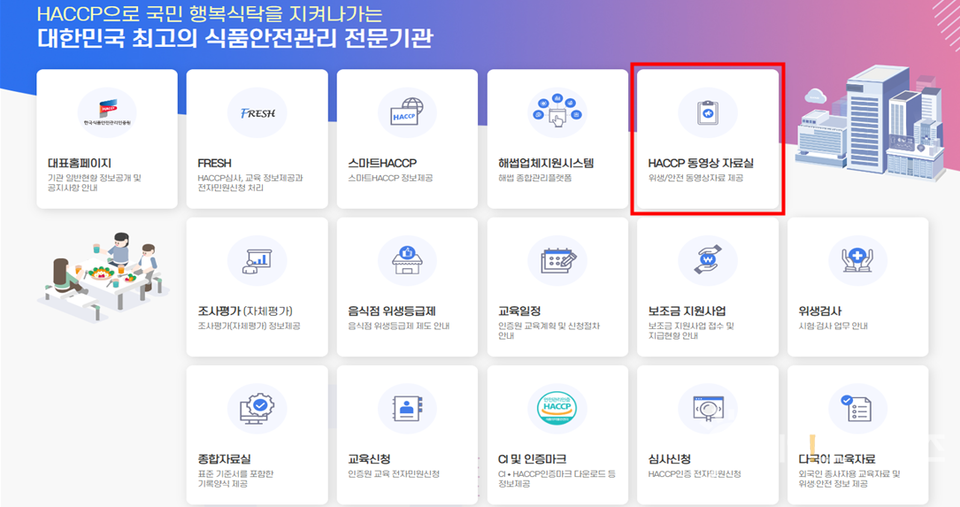960x507 pixels.
Task: Click the tagline 'HACCP으로 국민 행복식탁을 지켜나가는'
Action: coord(209,14)
